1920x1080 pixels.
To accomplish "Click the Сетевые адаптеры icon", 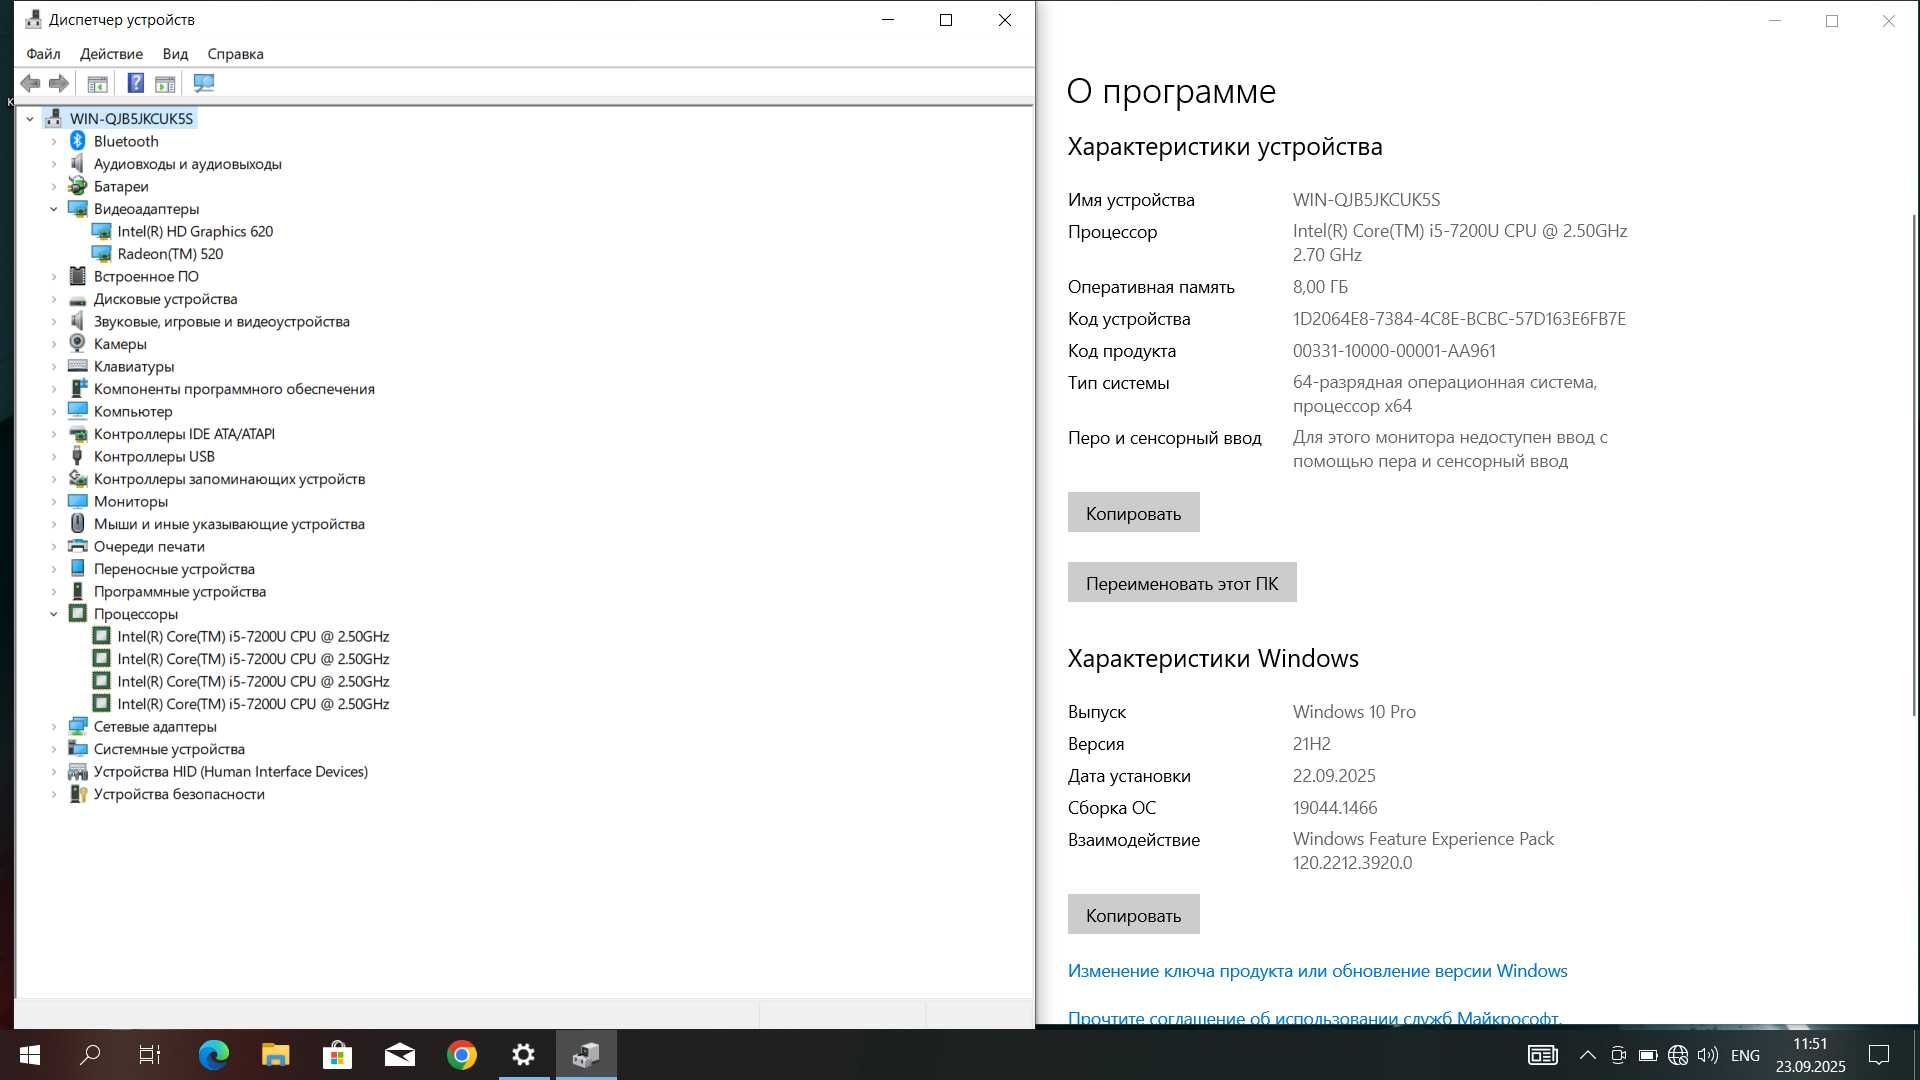I will pyautogui.click(x=78, y=726).
